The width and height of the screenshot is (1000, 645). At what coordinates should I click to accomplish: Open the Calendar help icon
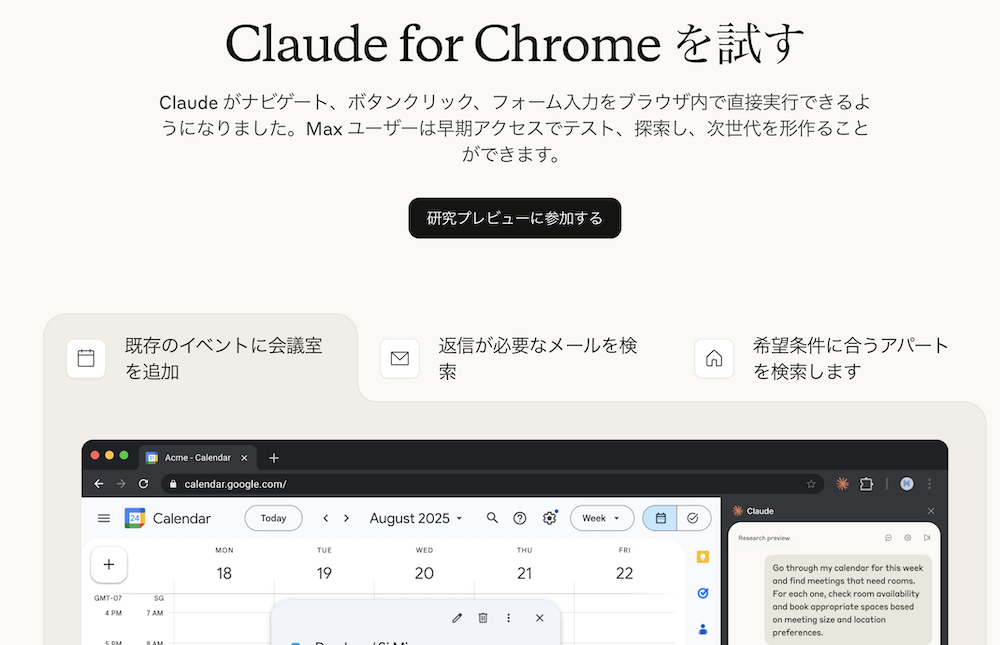(520, 518)
